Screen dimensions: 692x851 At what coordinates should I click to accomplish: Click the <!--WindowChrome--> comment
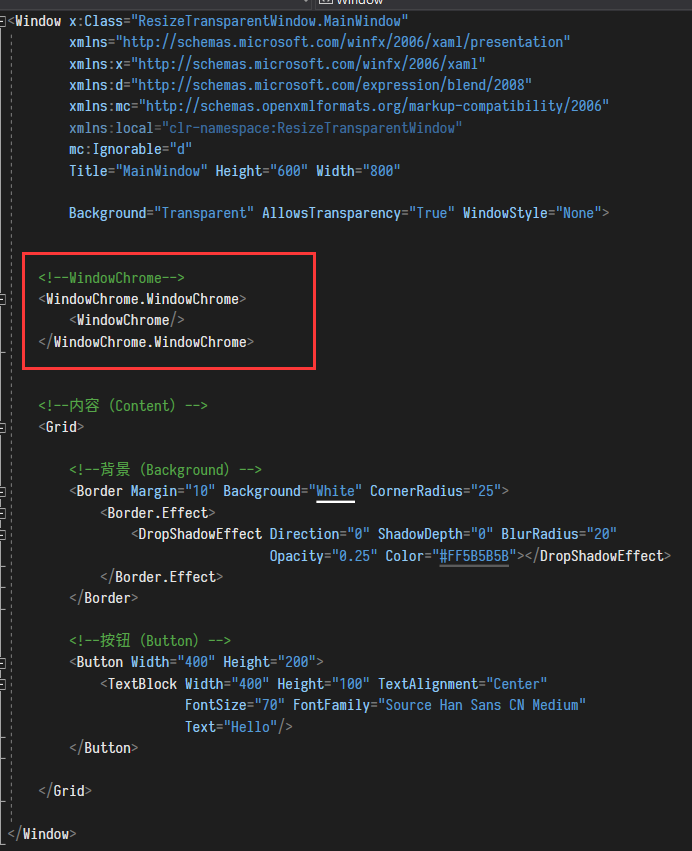click(x=111, y=278)
